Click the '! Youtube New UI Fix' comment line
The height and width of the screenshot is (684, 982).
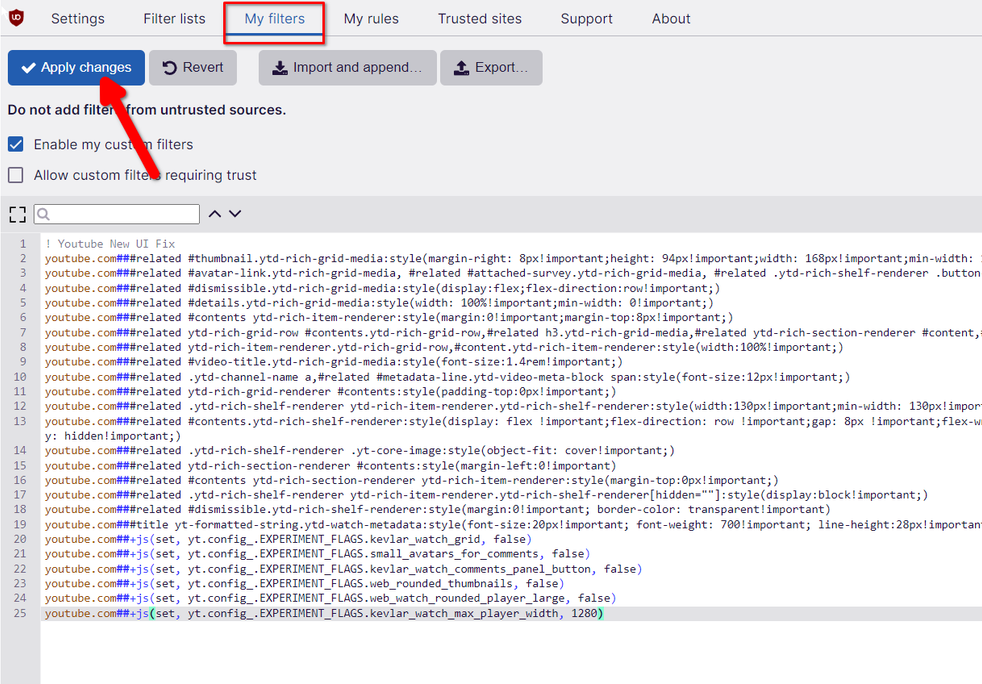[x=110, y=244]
